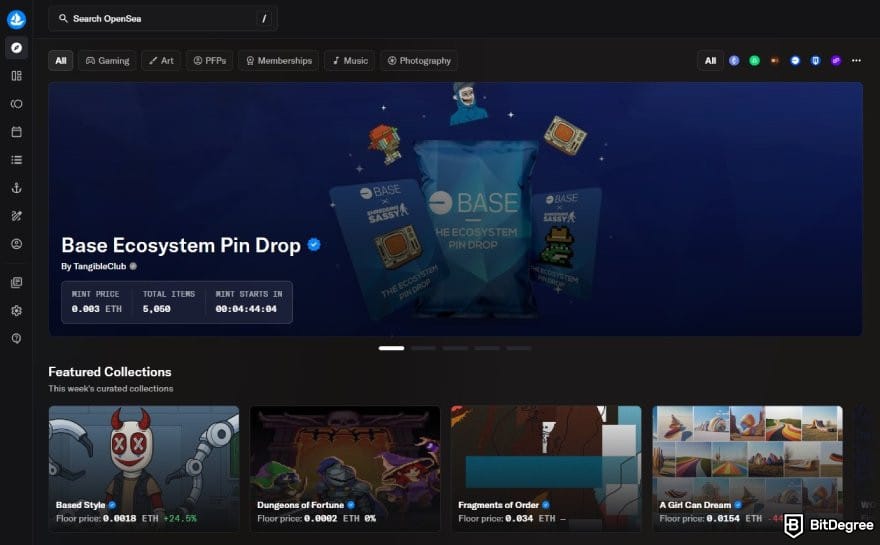
Task: Click the search magnifier icon
Action: tap(63, 19)
